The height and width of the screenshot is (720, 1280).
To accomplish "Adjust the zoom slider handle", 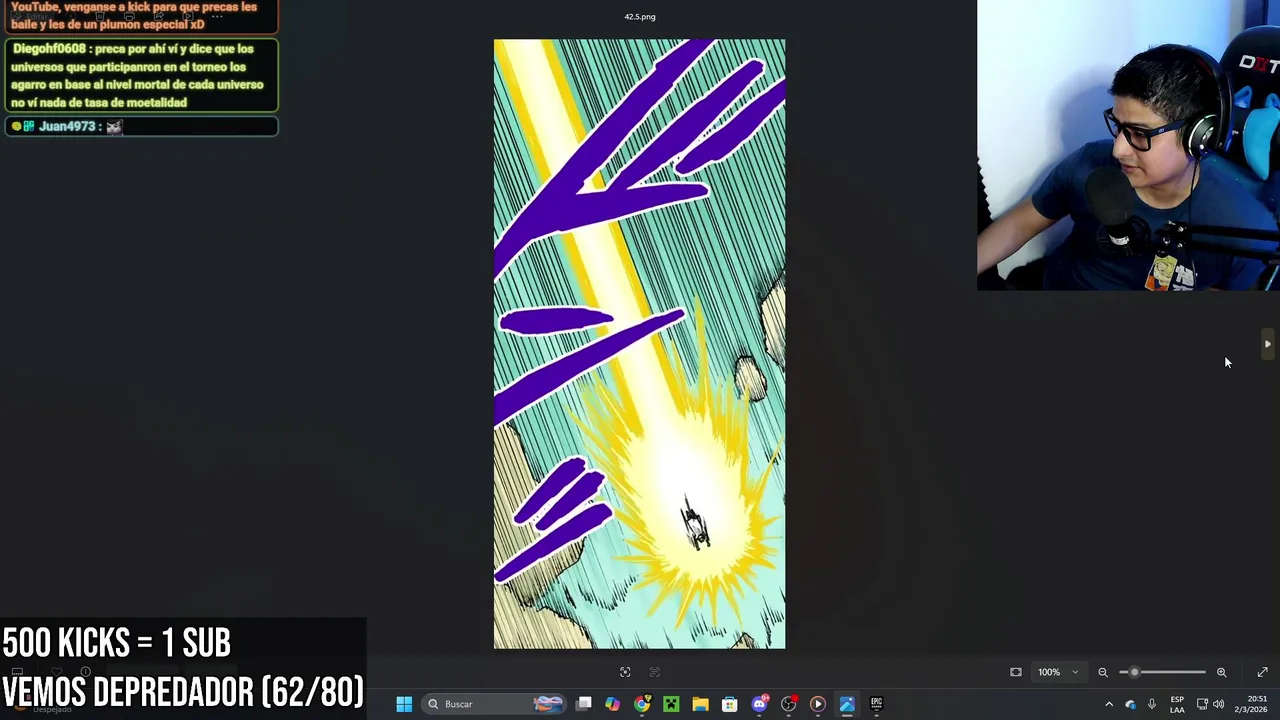I will (1134, 672).
